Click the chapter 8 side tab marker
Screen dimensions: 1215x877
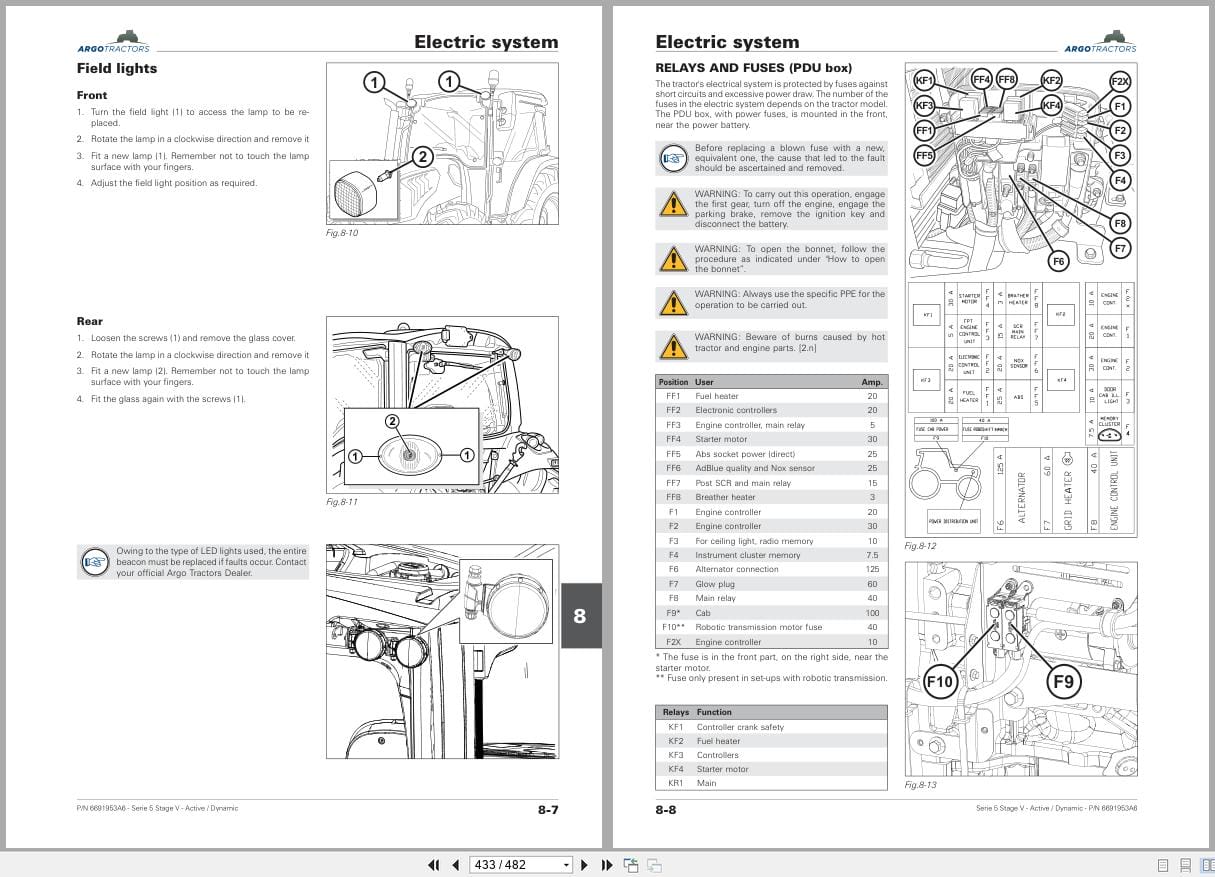point(580,616)
